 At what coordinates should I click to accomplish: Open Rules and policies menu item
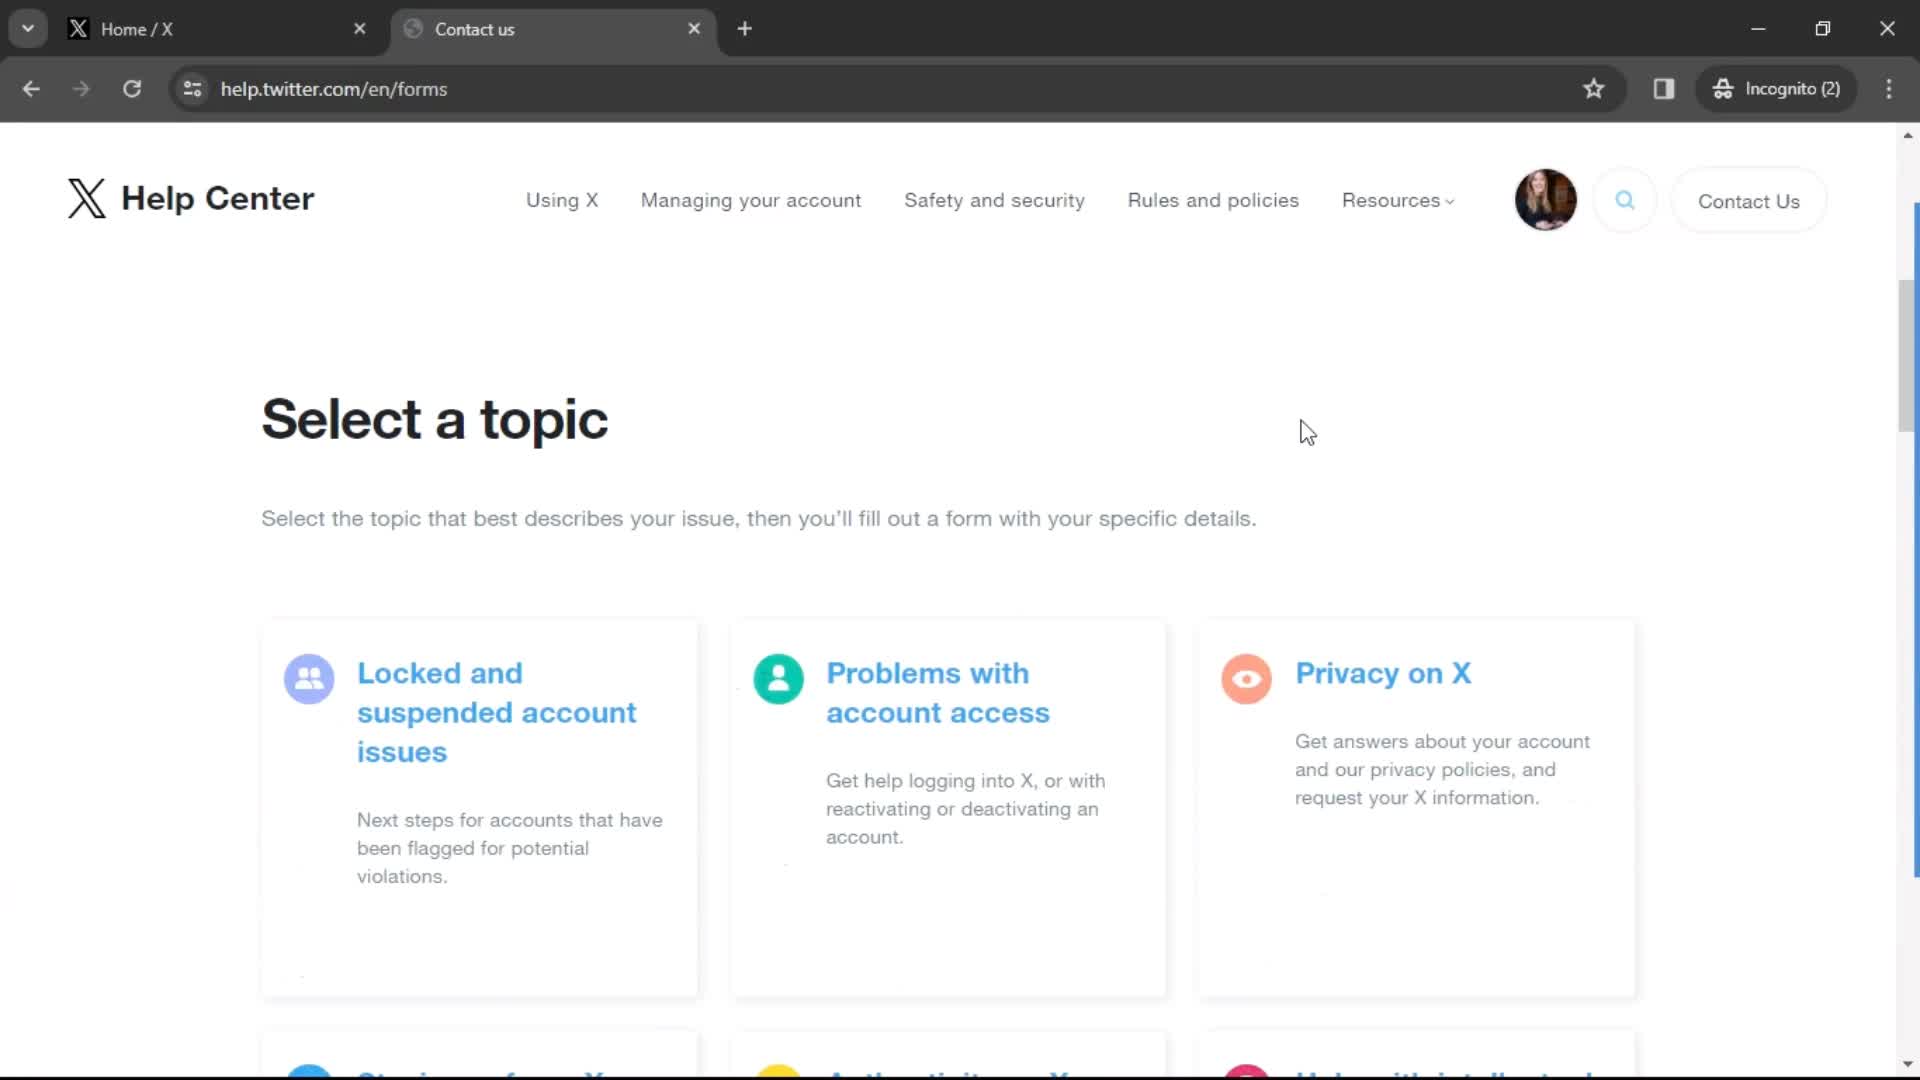coord(1213,201)
